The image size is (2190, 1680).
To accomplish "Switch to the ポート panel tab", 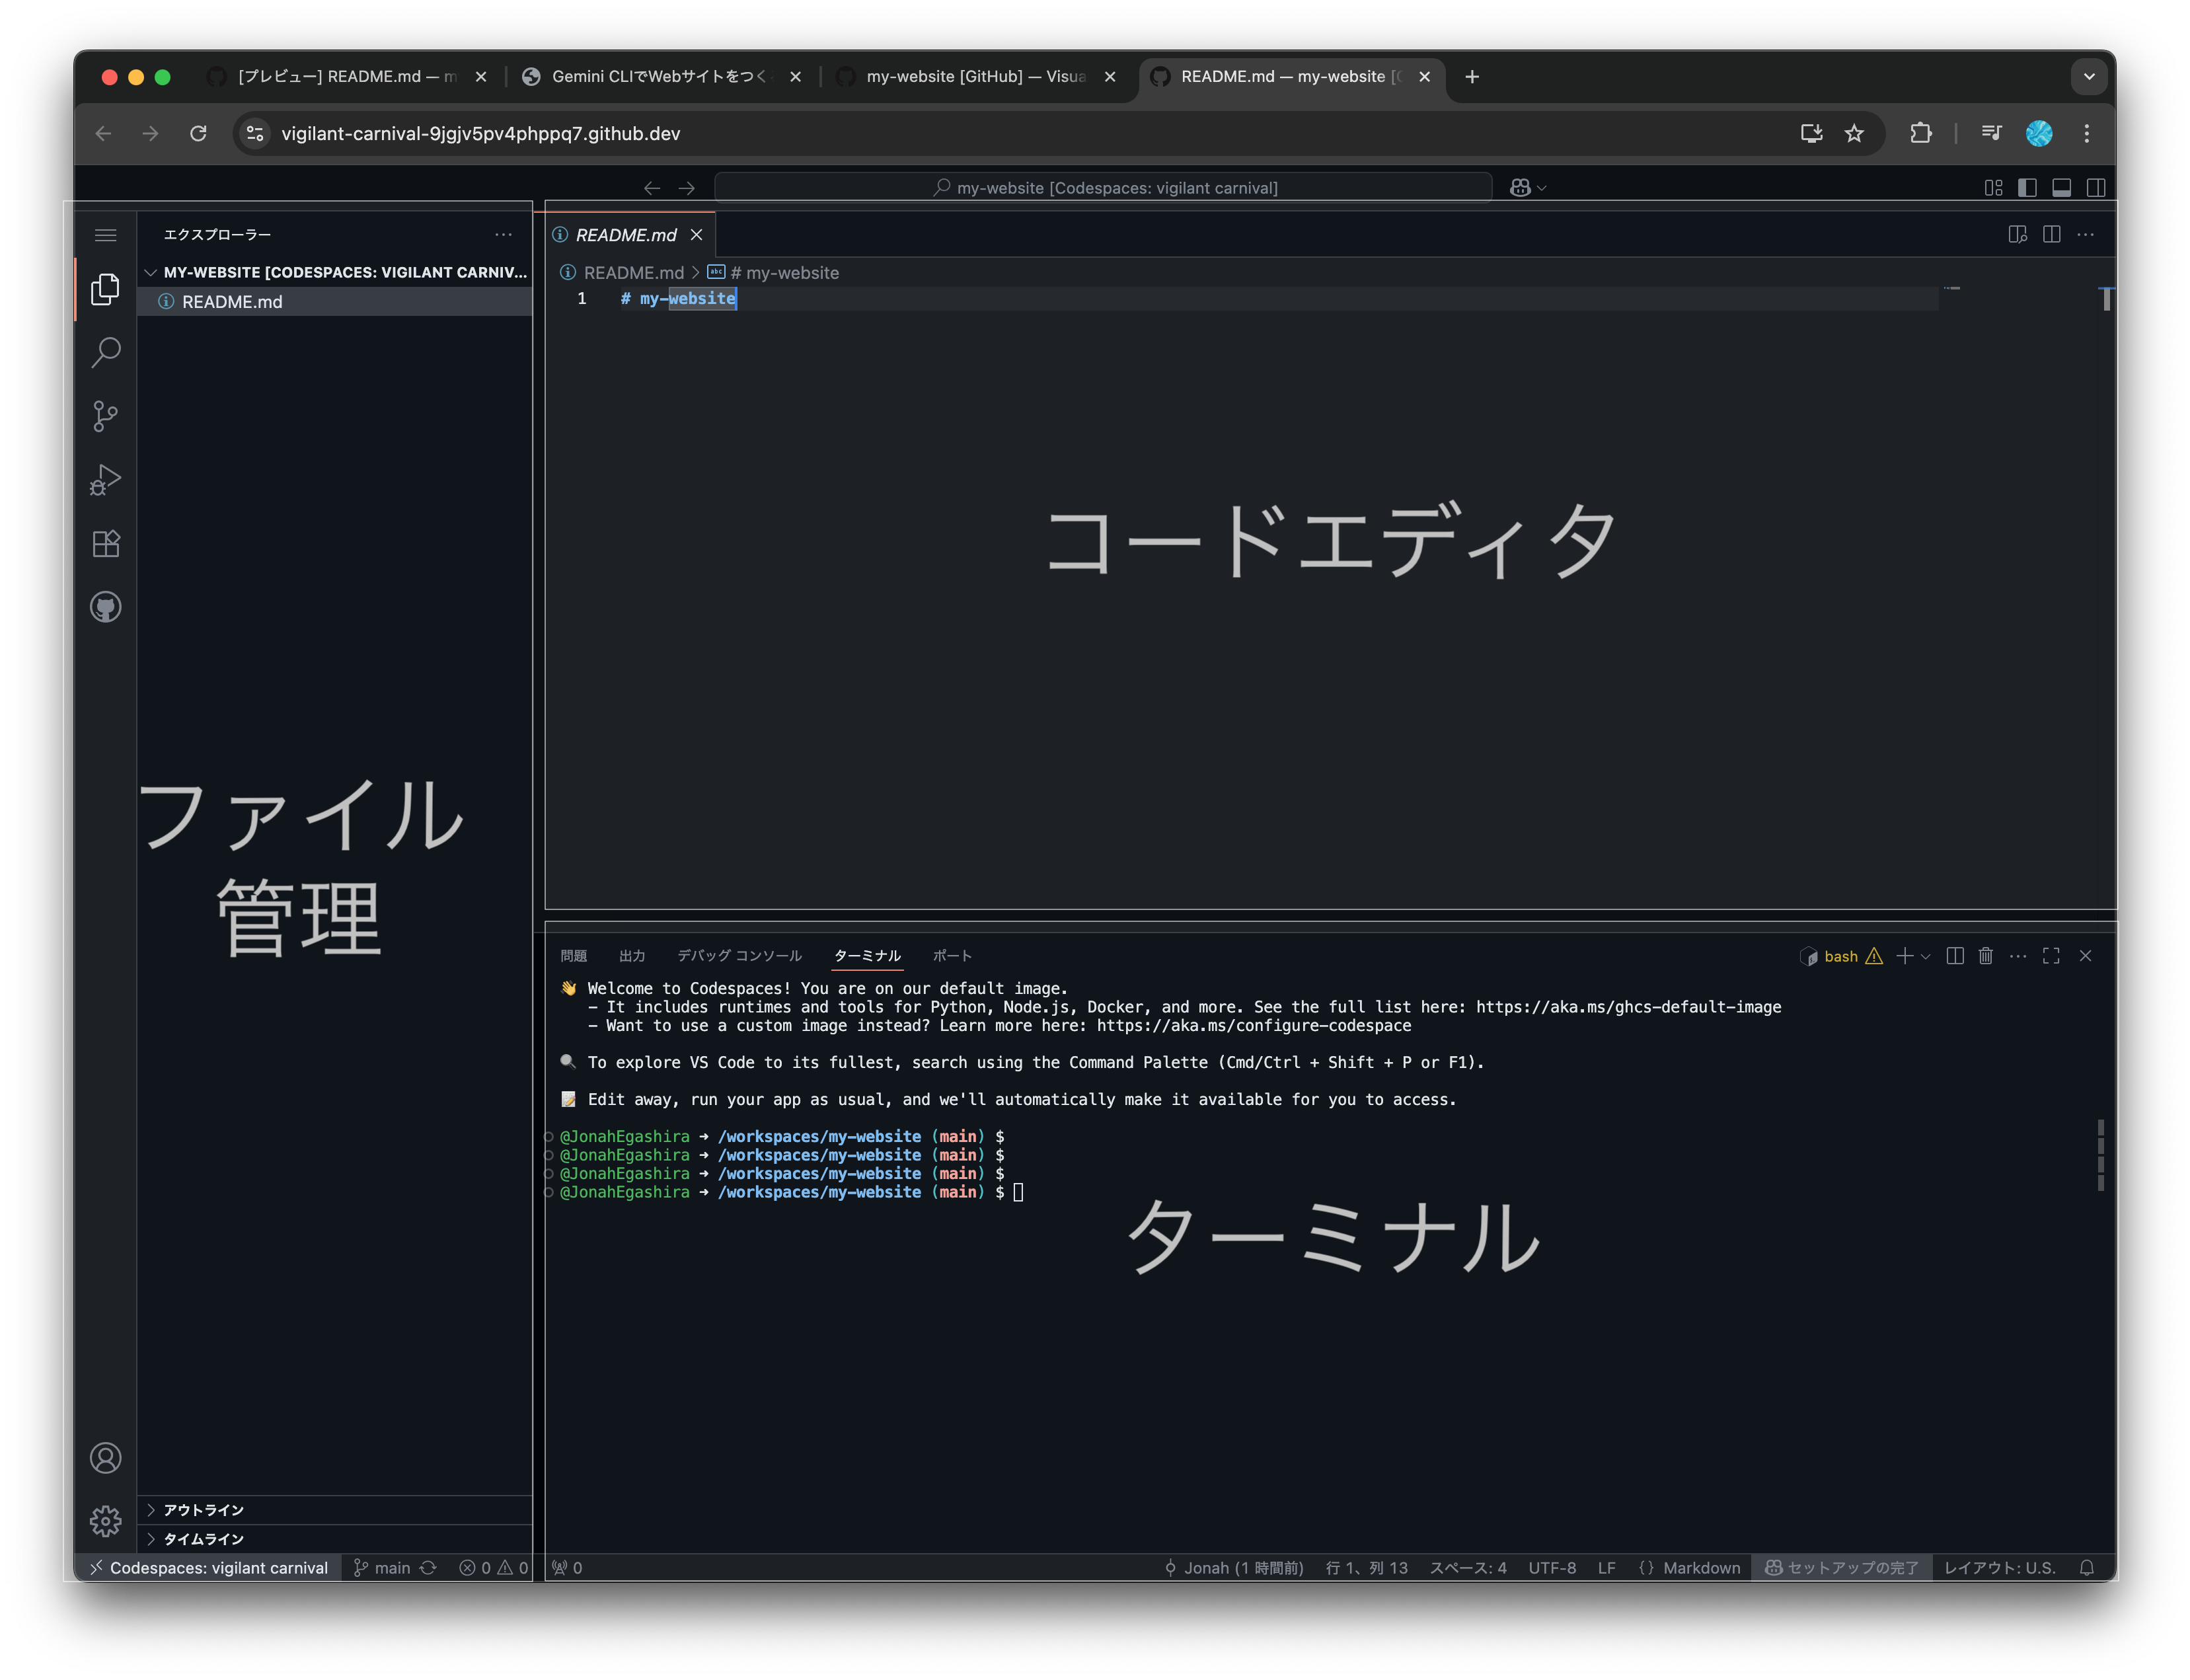I will click(x=952, y=955).
